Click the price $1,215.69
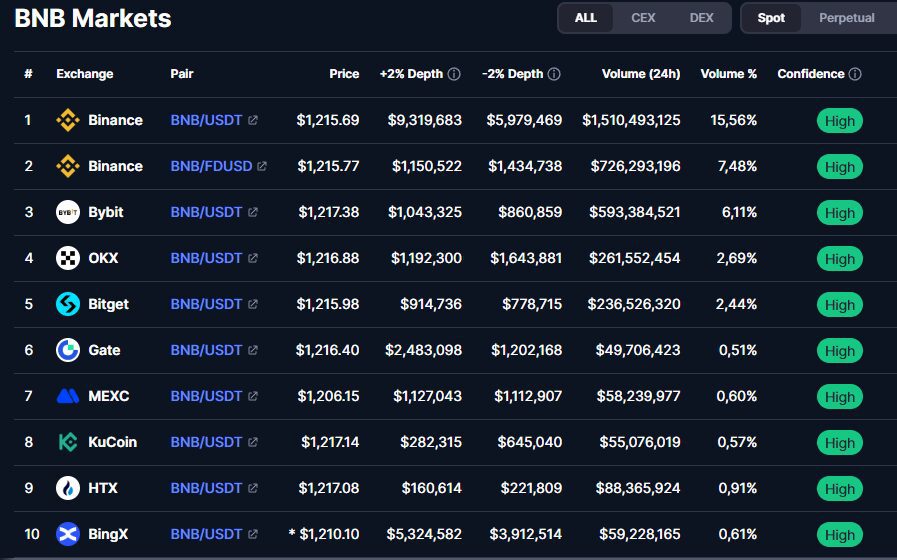Screen dimensions: 897x560 coord(328,120)
